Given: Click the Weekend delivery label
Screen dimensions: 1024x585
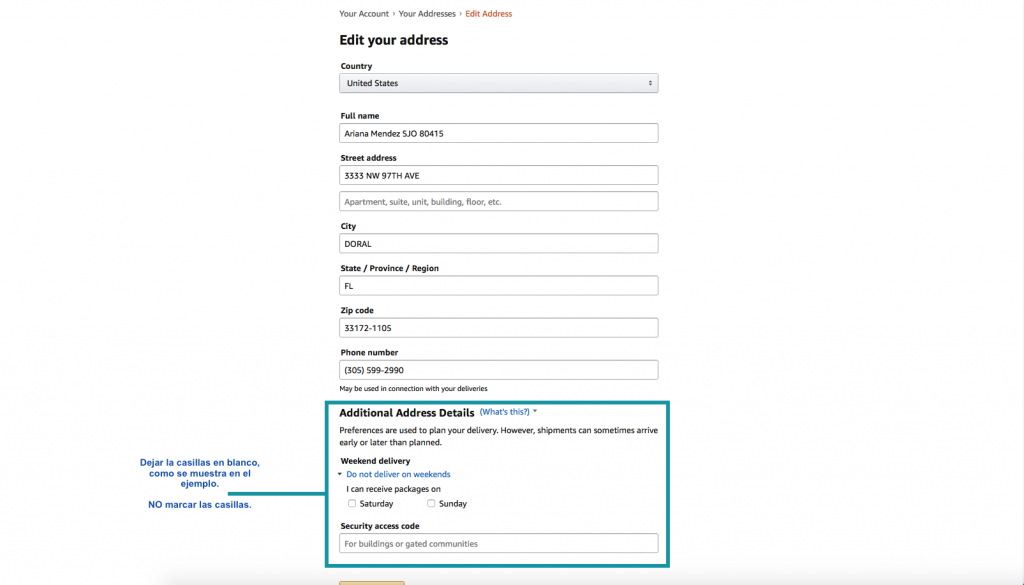Looking at the screenshot, I should point(375,461).
